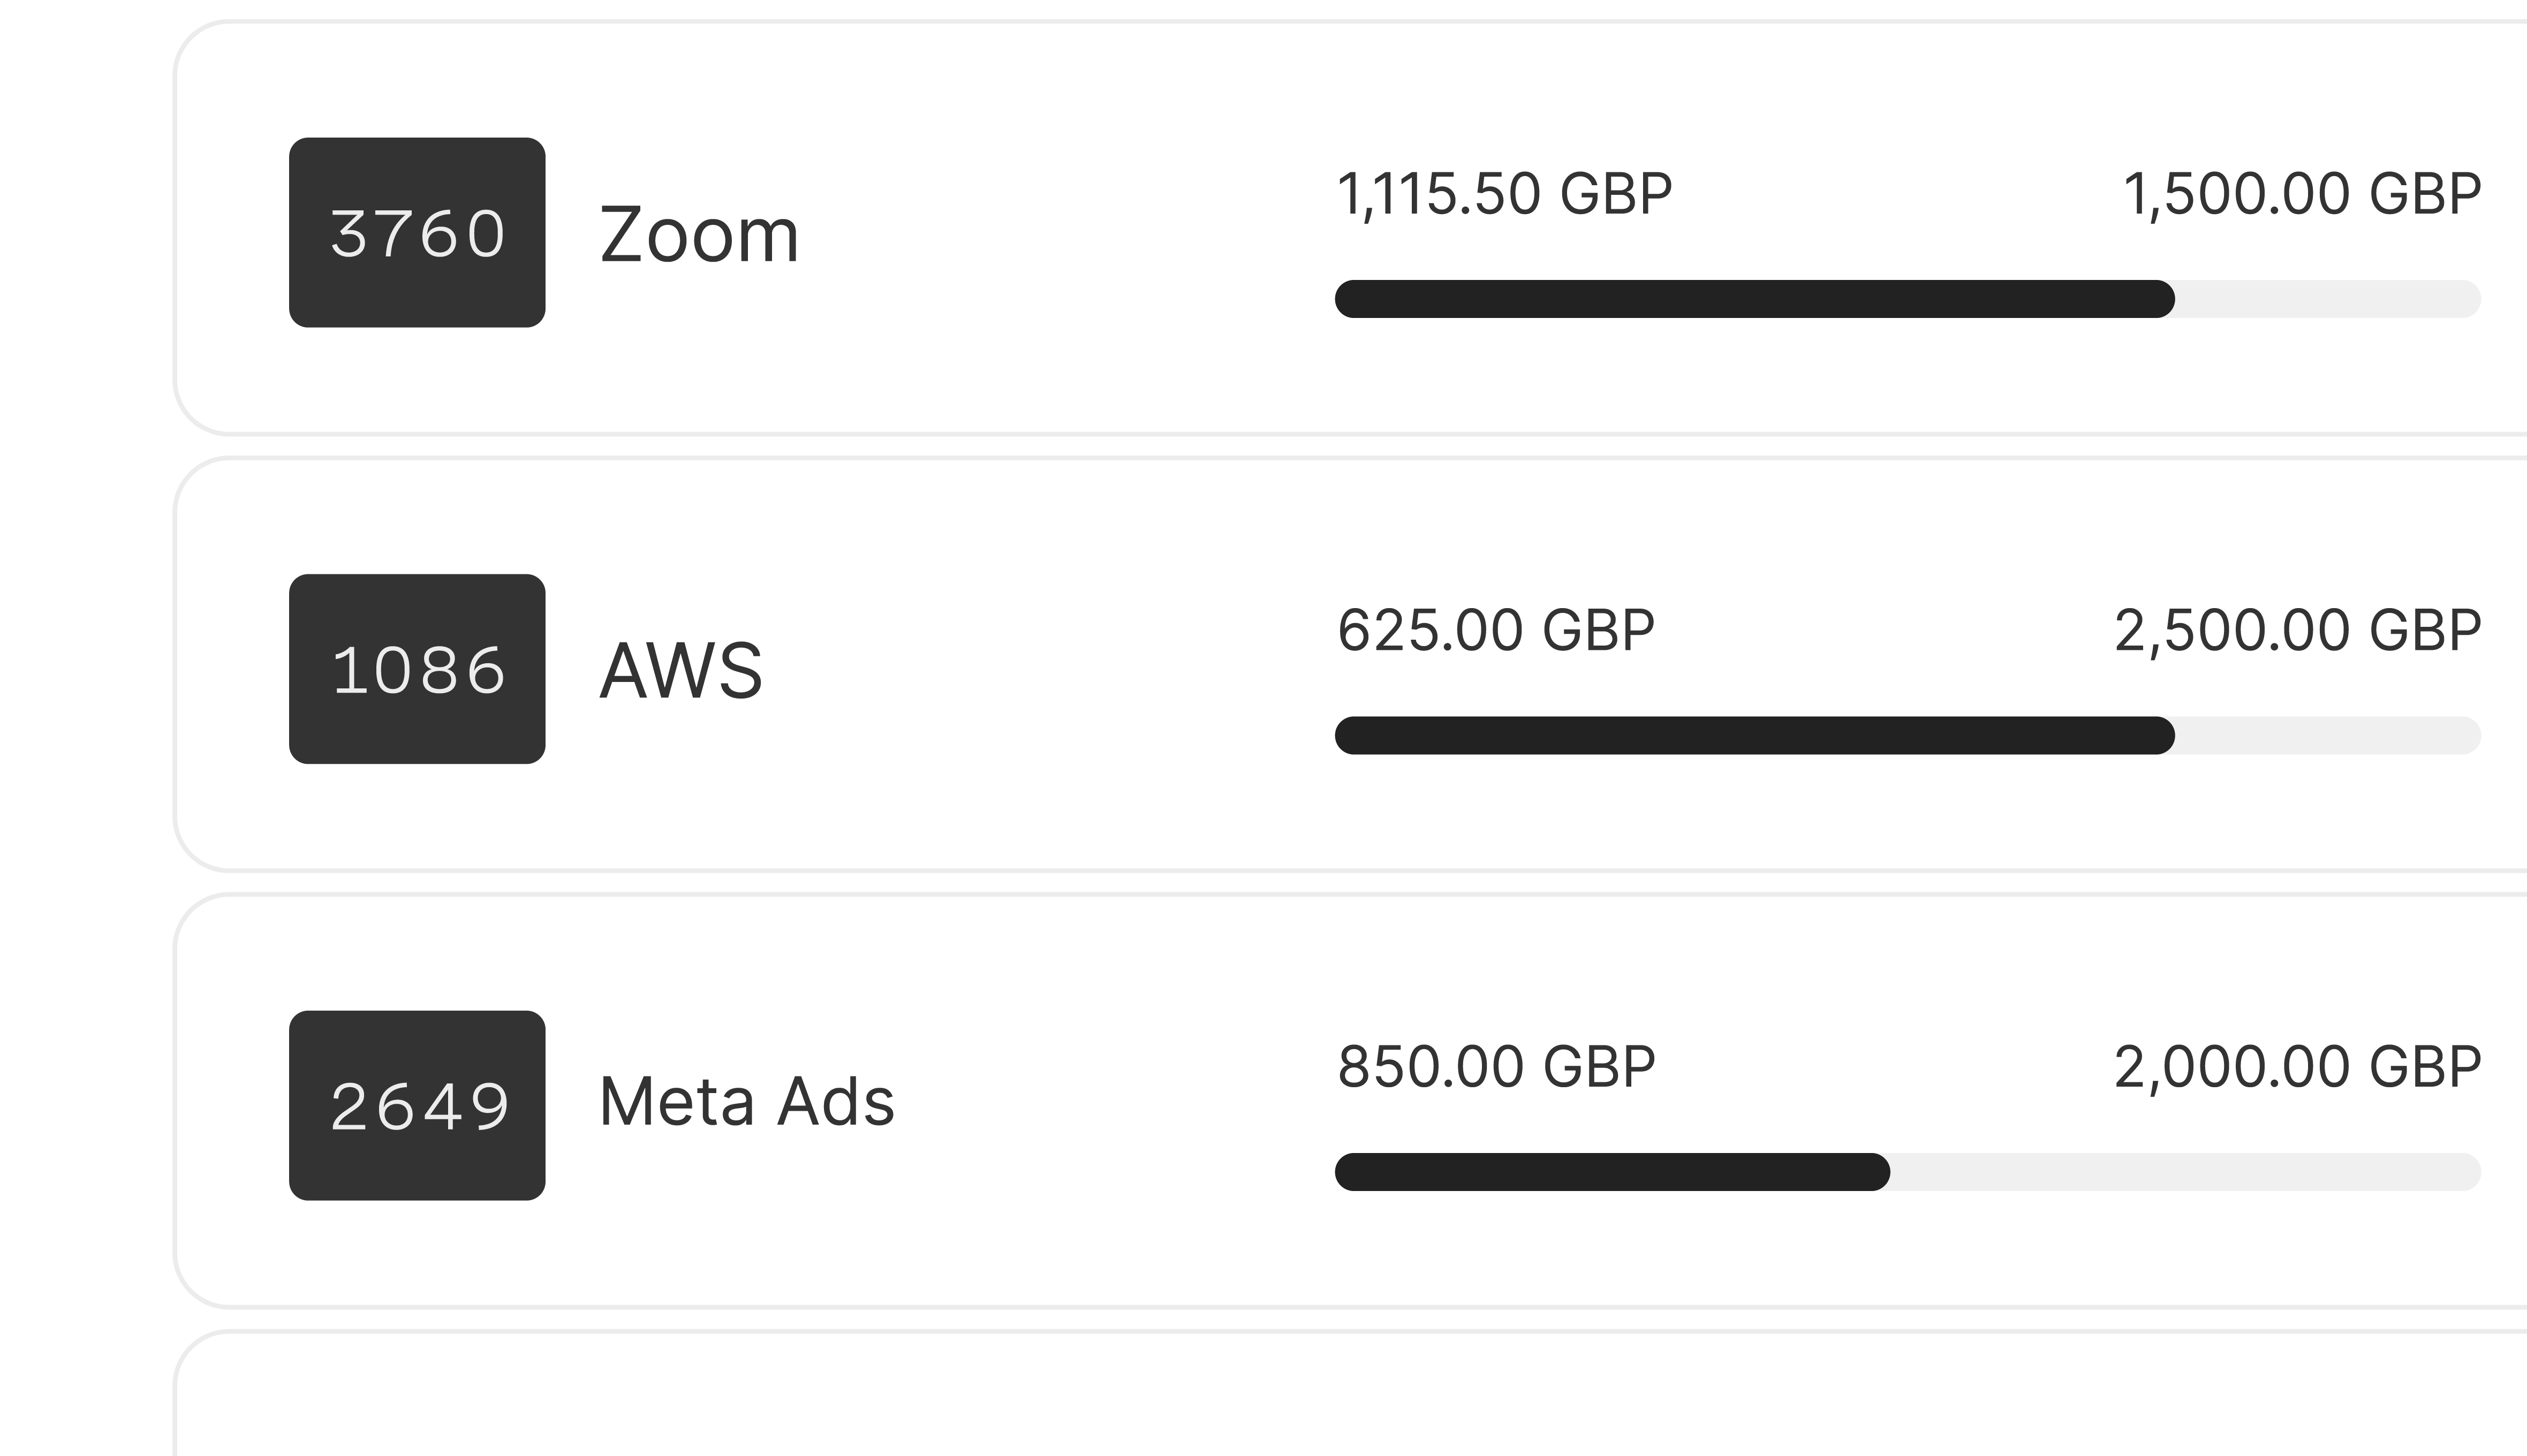Click the 1086 card number badge

pyautogui.click(x=417, y=669)
